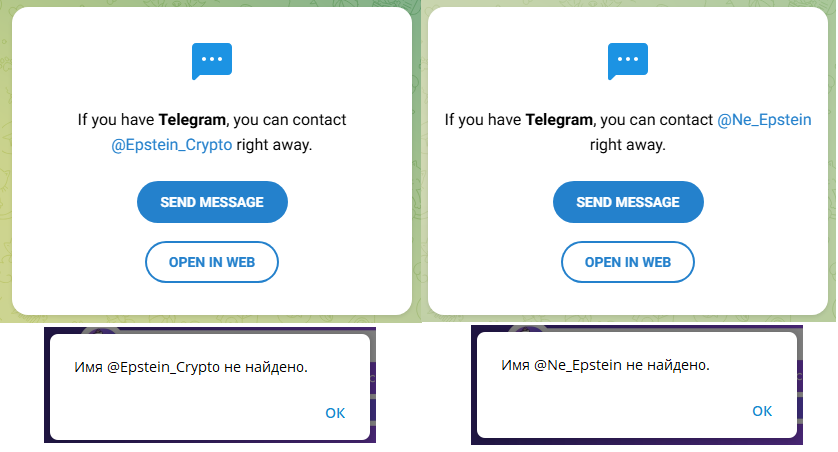The width and height of the screenshot is (838, 452).
Task: Click the 'Имя @Ne_Epstein не найдено' message text
Action: pos(605,365)
